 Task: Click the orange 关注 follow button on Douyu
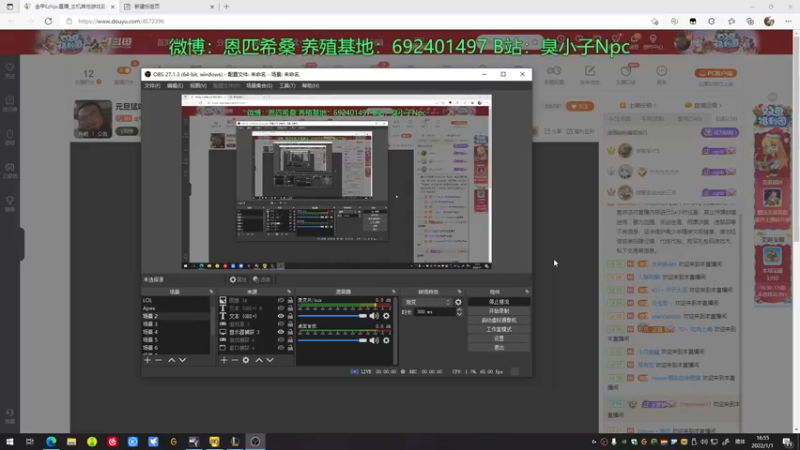click(580, 107)
